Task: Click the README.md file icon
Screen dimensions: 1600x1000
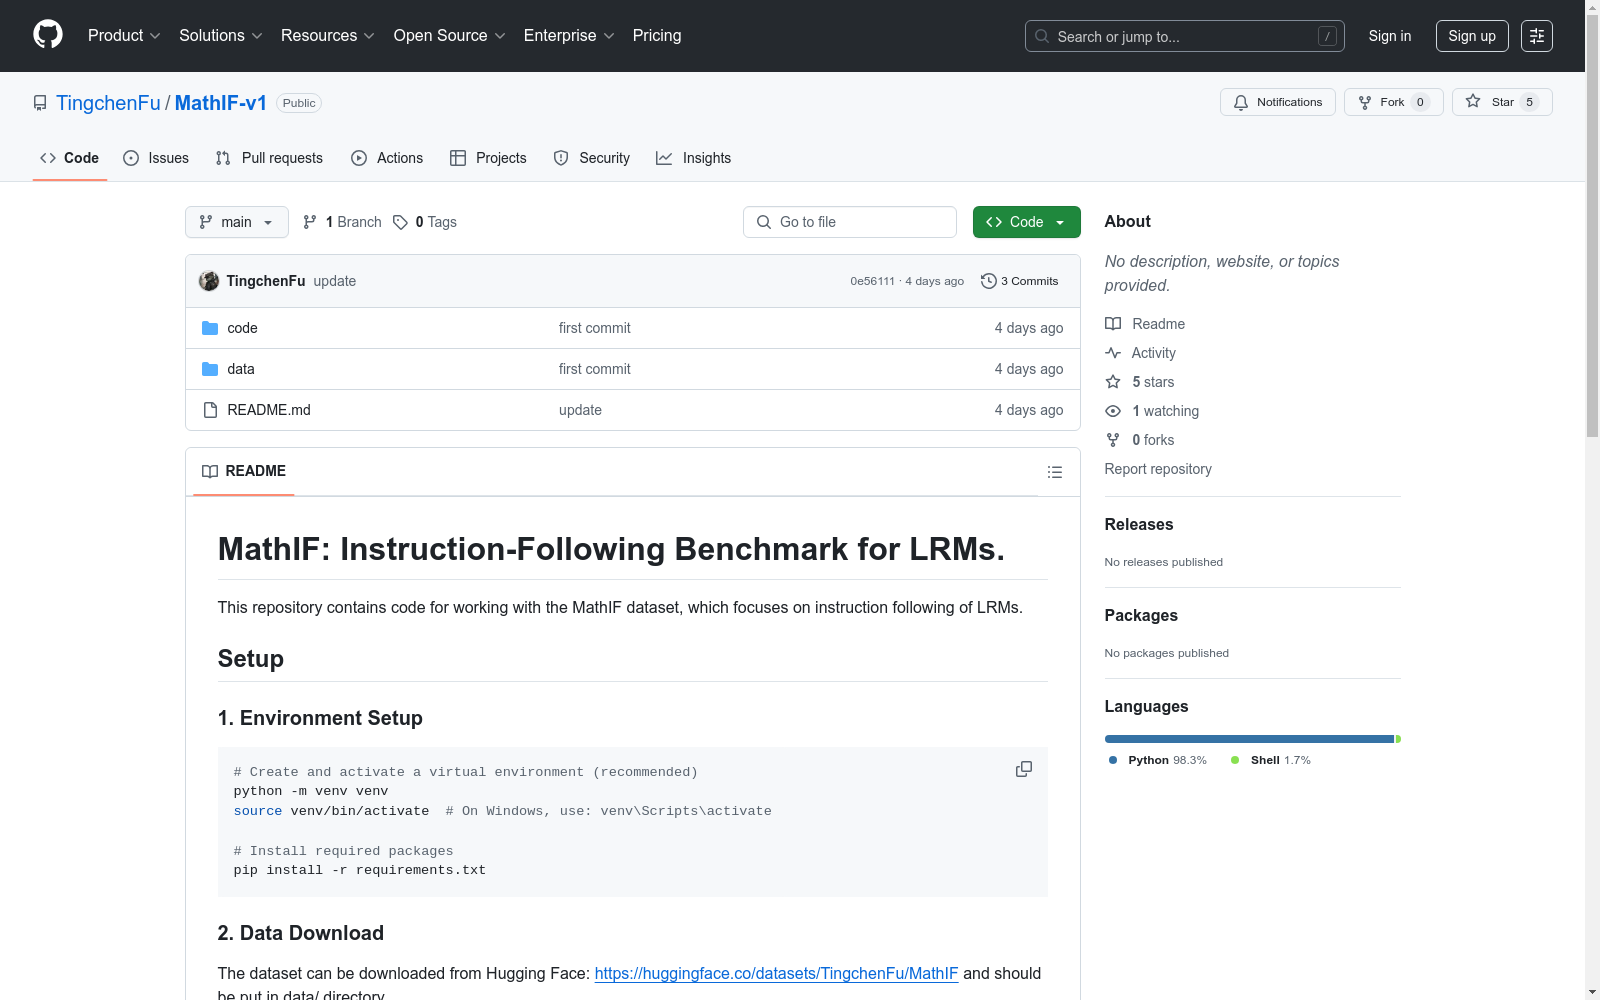Action: (210, 410)
